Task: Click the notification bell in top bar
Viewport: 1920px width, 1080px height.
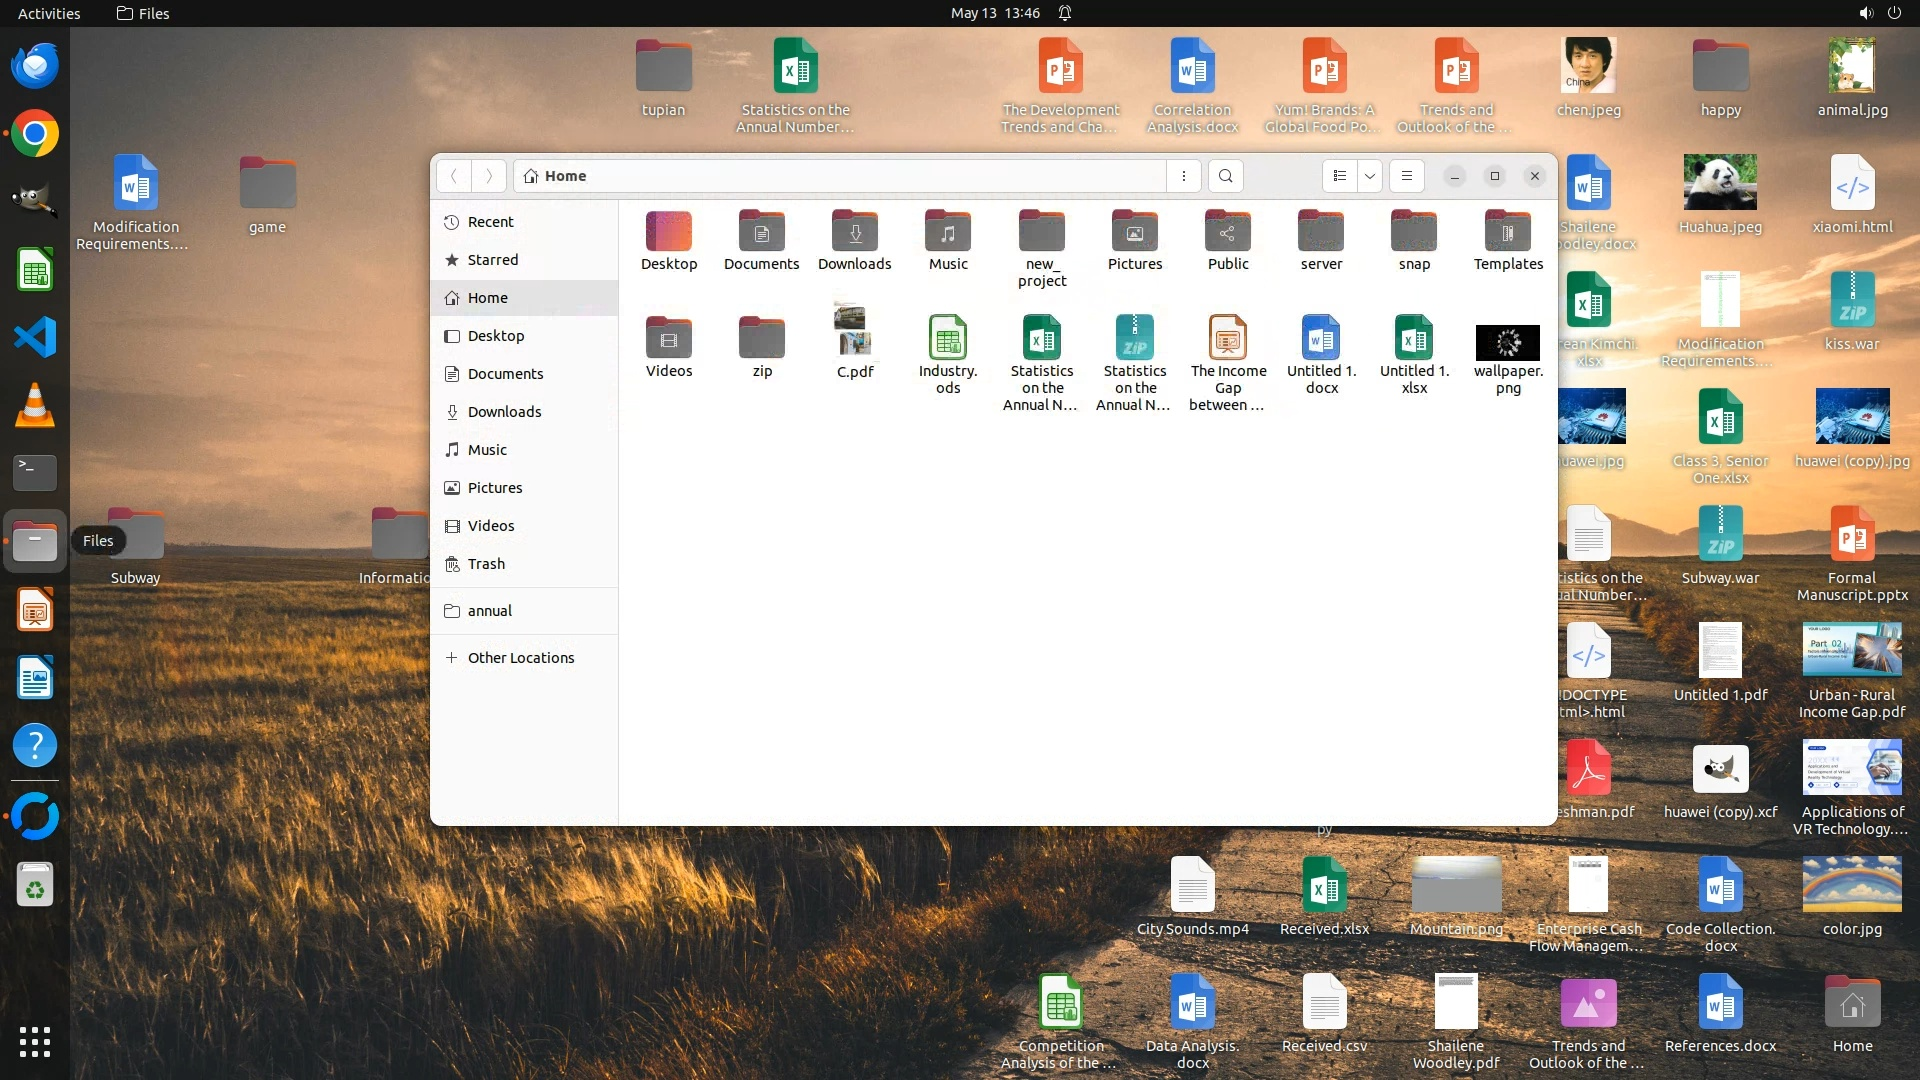Action: (1065, 13)
